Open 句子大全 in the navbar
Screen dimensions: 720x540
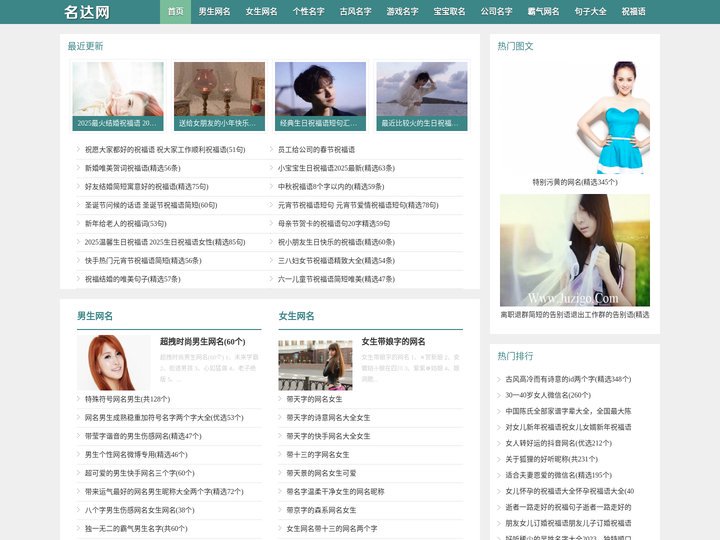pos(591,11)
